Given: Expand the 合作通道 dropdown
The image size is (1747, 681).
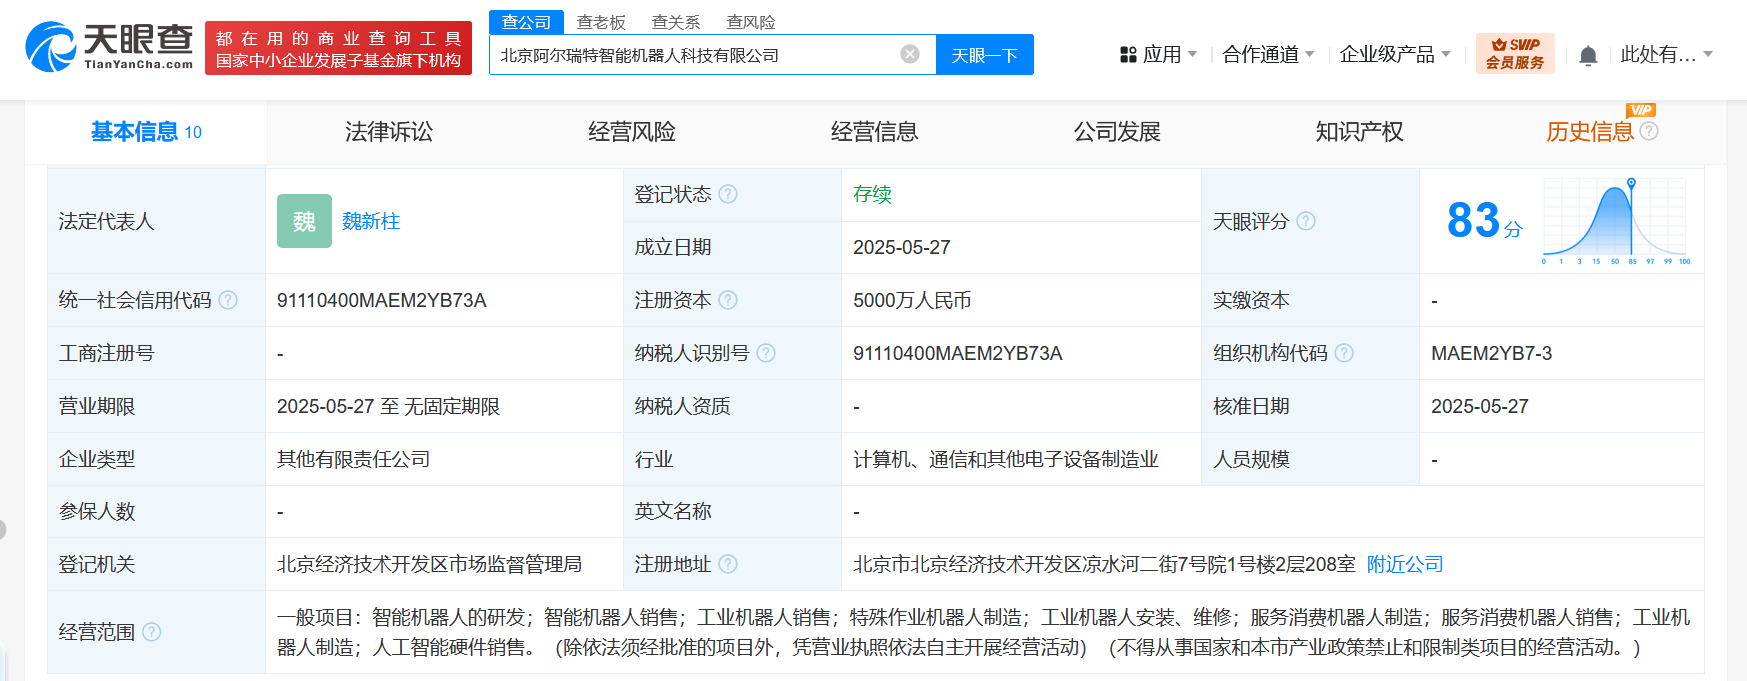Looking at the screenshot, I should click(x=1268, y=55).
